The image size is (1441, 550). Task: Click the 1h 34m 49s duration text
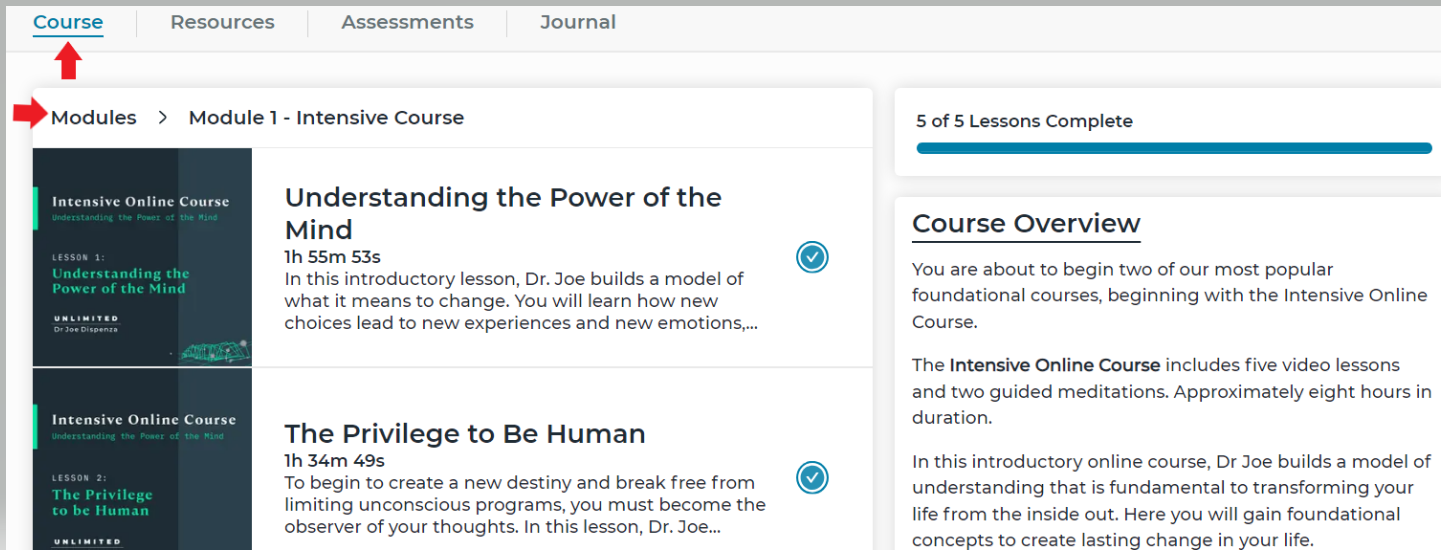335,461
